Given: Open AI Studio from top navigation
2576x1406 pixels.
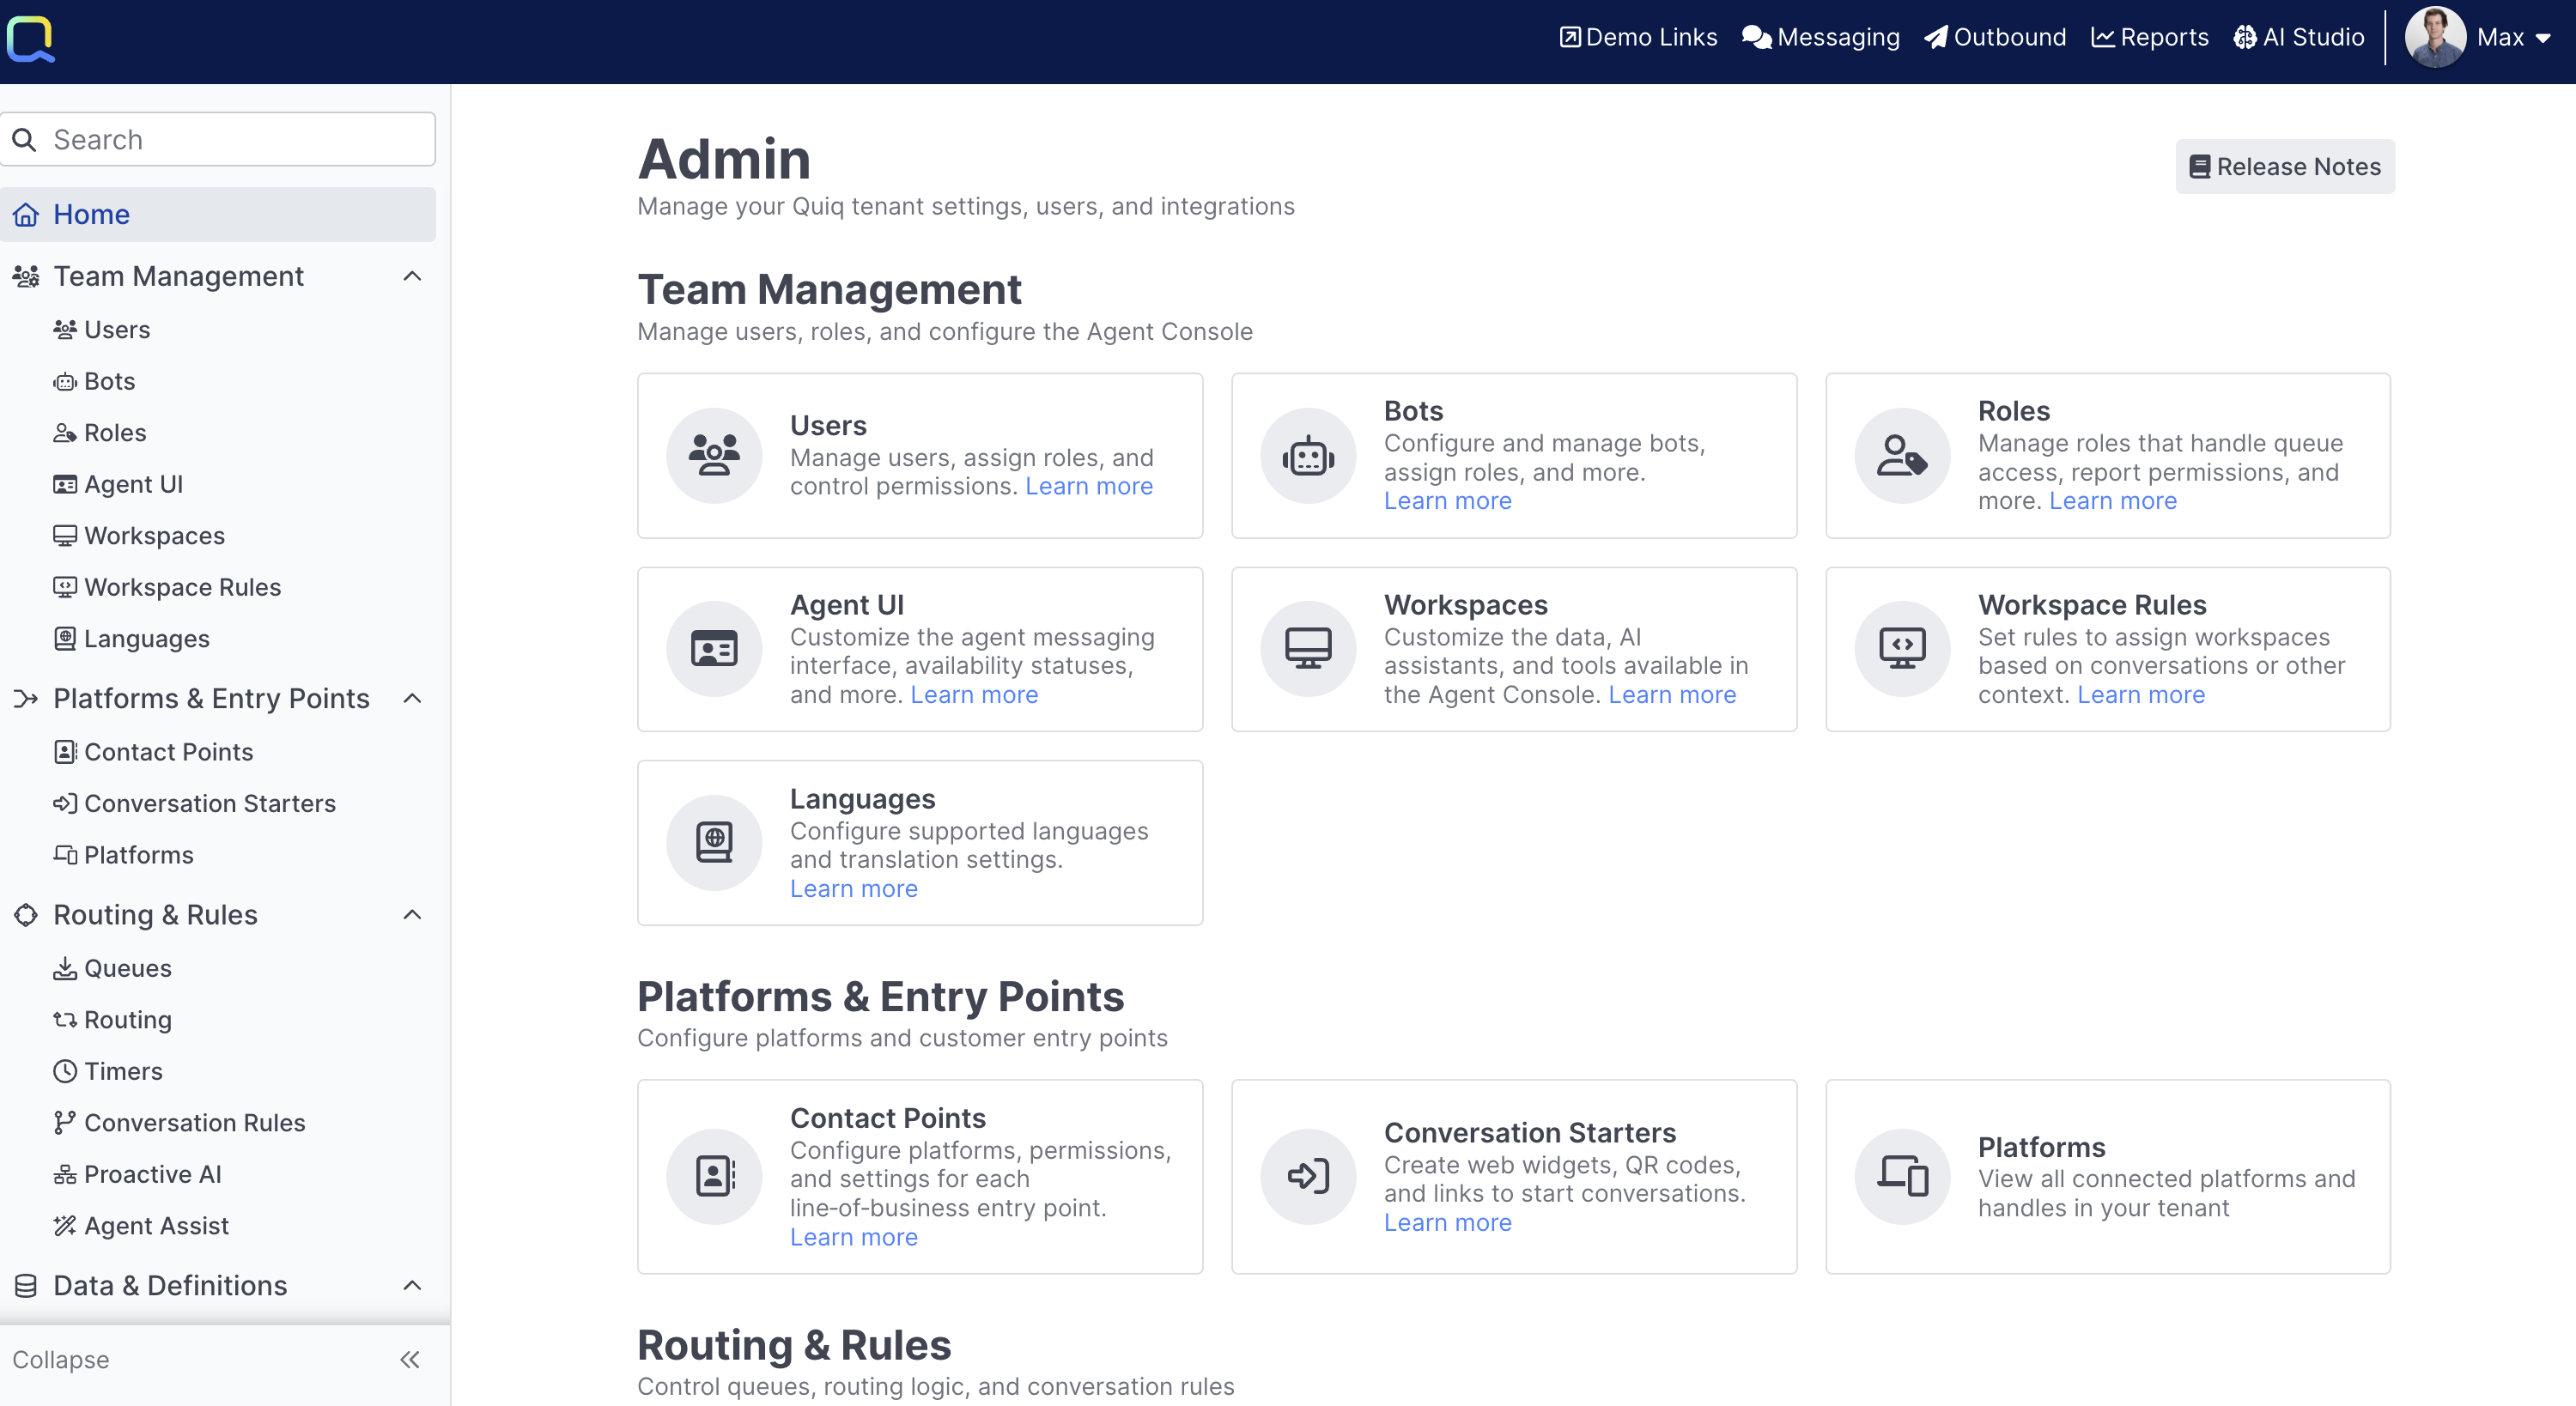Looking at the screenshot, I should coord(2299,38).
